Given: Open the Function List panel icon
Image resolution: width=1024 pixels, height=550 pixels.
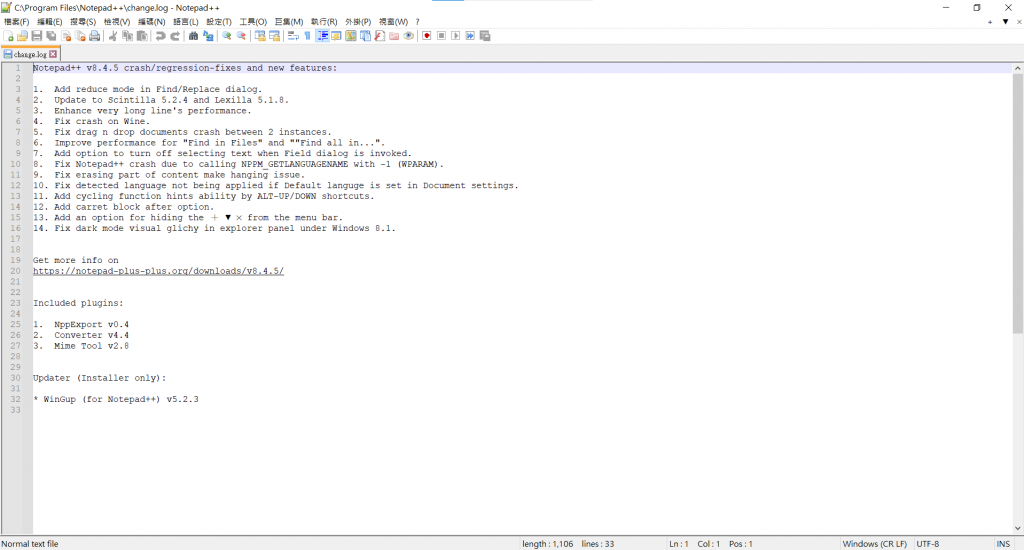Looking at the screenshot, I should [x=379, y=36].
